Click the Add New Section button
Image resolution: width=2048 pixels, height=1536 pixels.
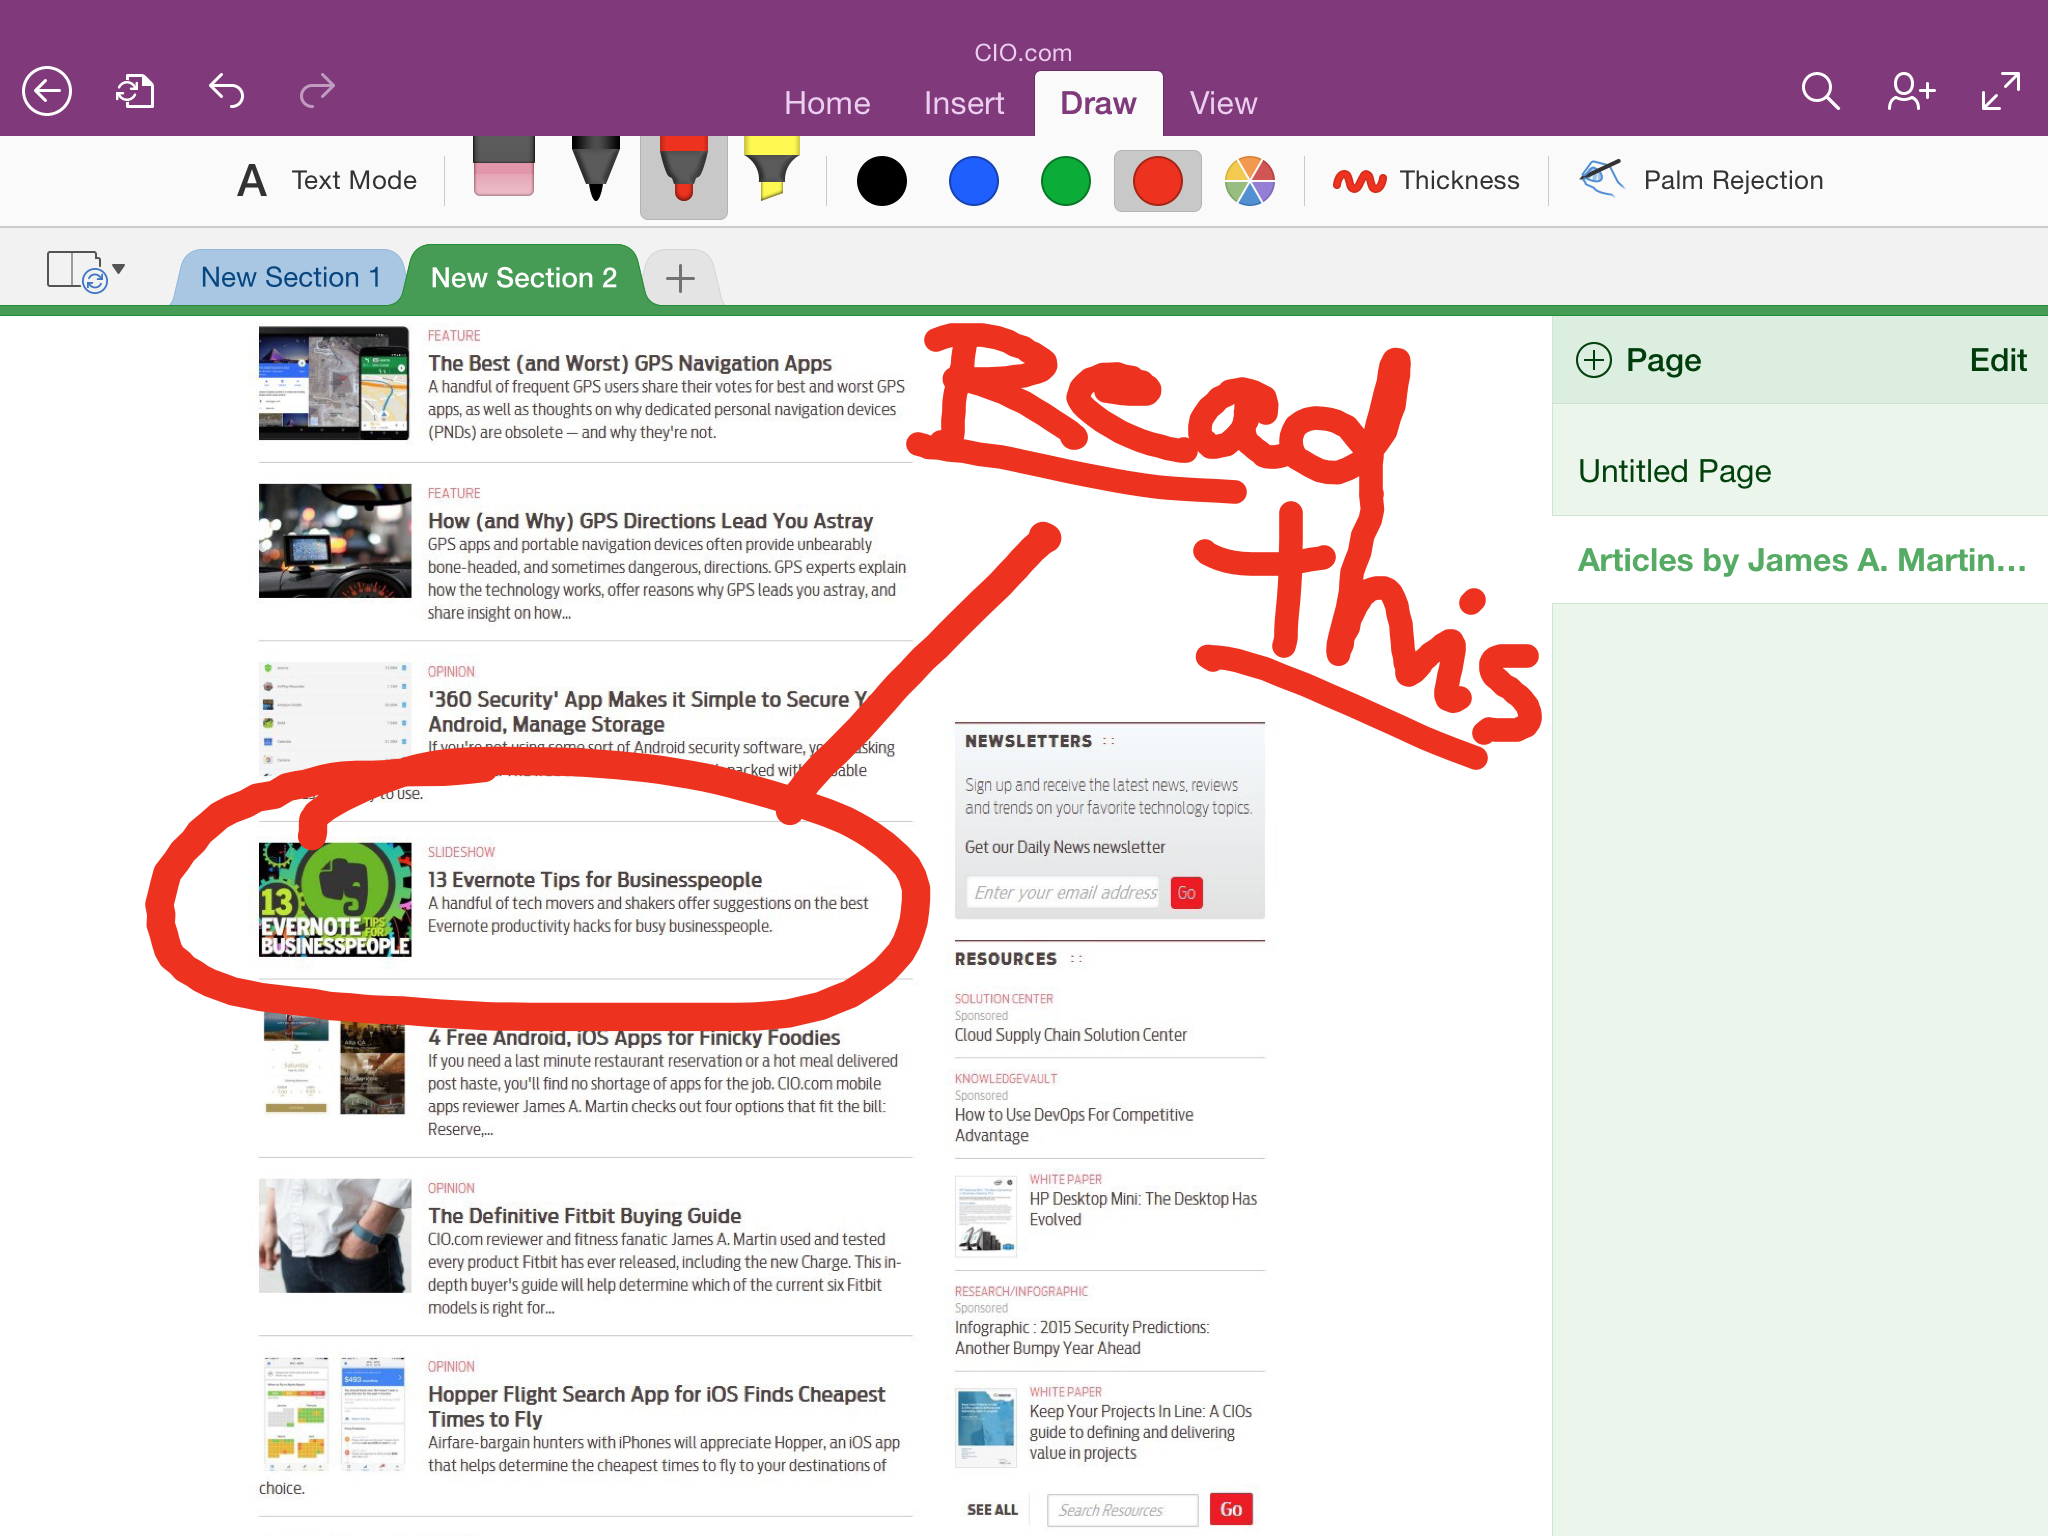tap(679, 276)
